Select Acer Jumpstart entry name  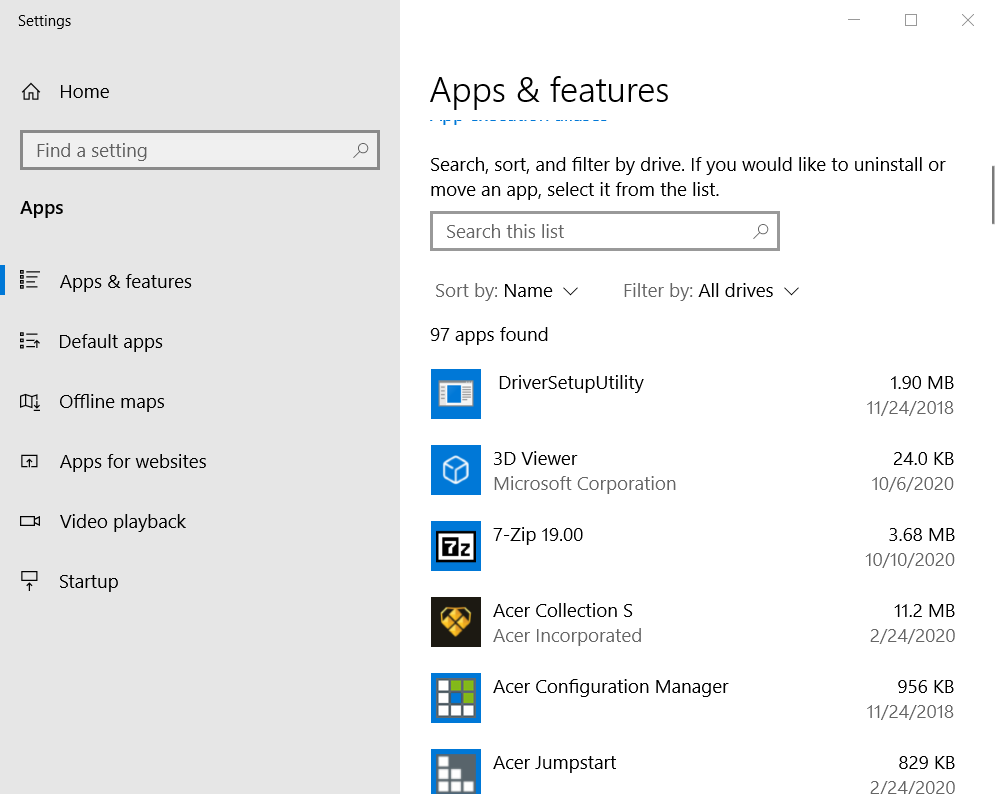click(554, 762)
